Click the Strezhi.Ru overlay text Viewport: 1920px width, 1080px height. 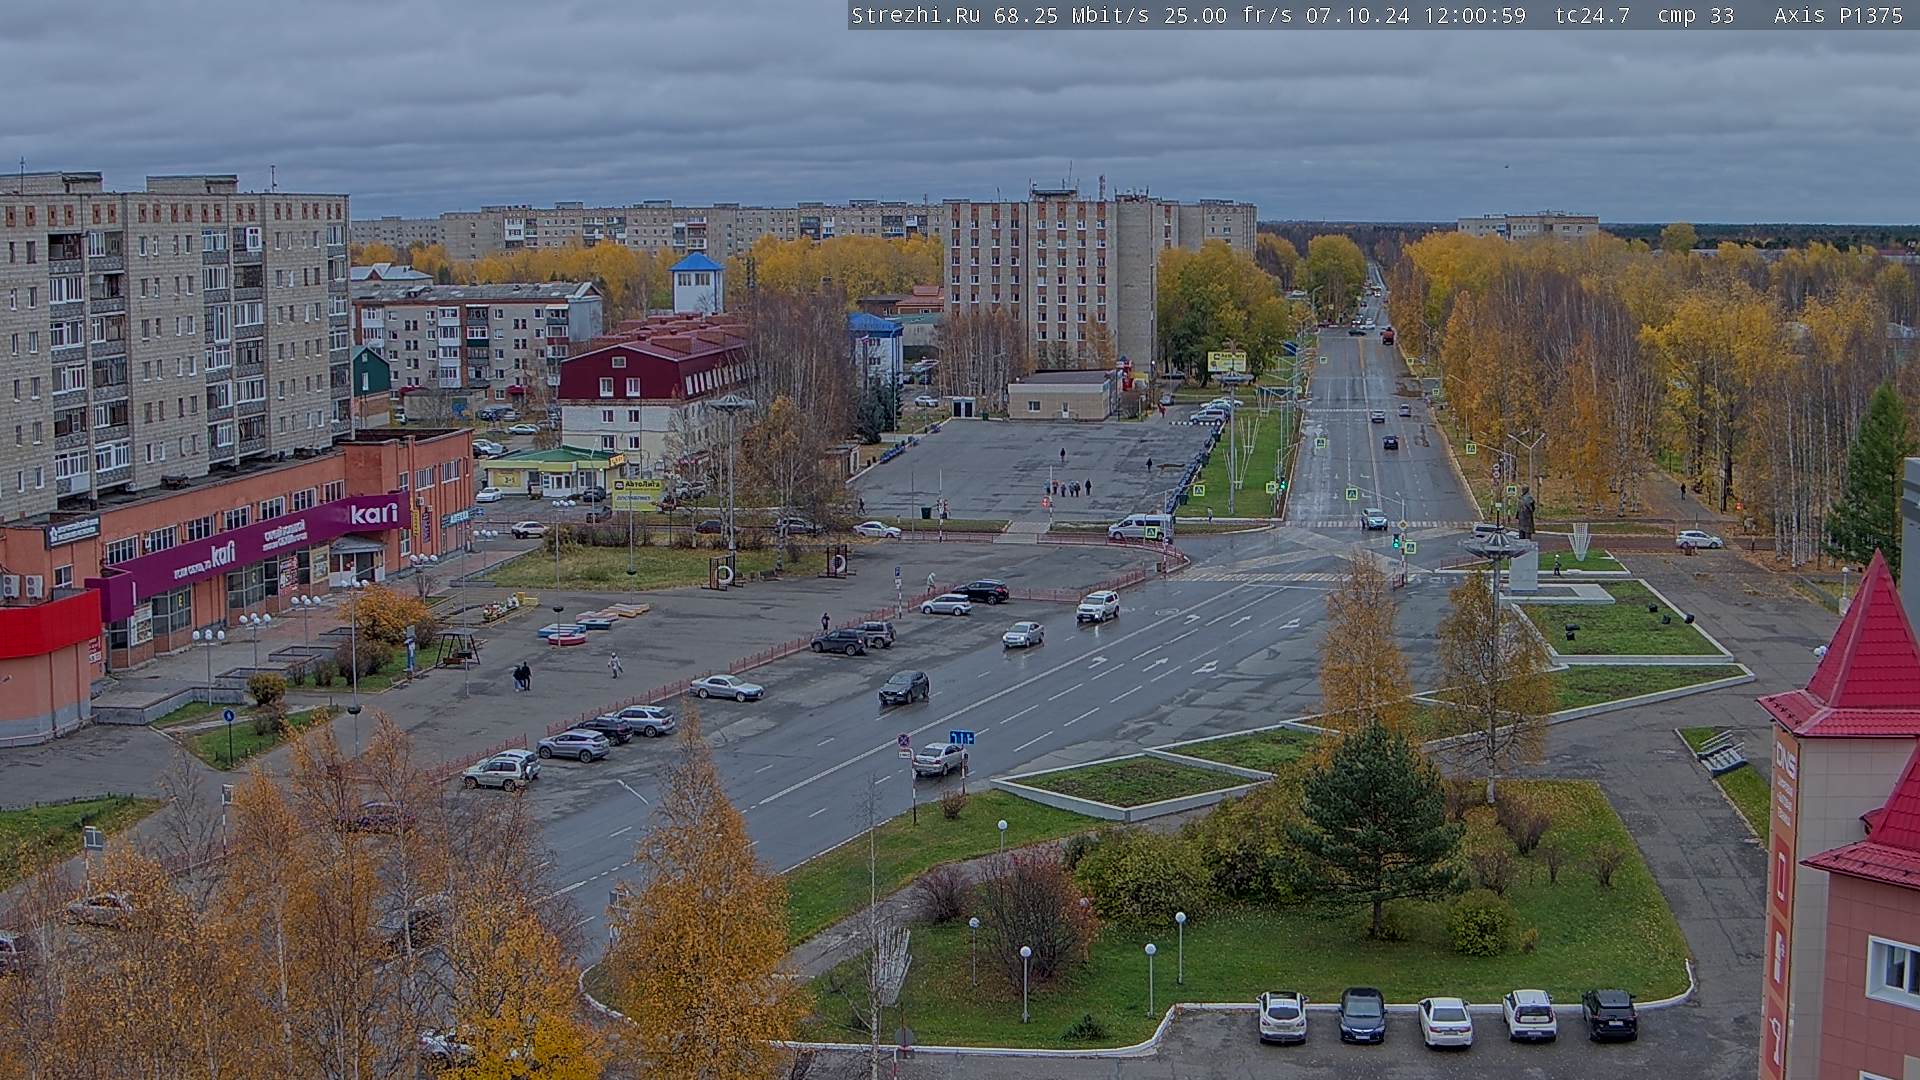(915, 15)
